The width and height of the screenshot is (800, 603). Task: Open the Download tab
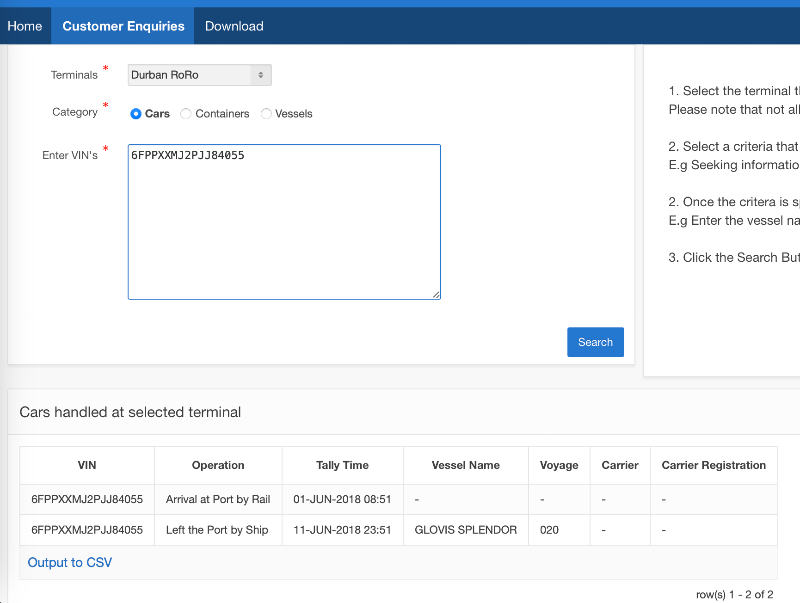(234, 26)
